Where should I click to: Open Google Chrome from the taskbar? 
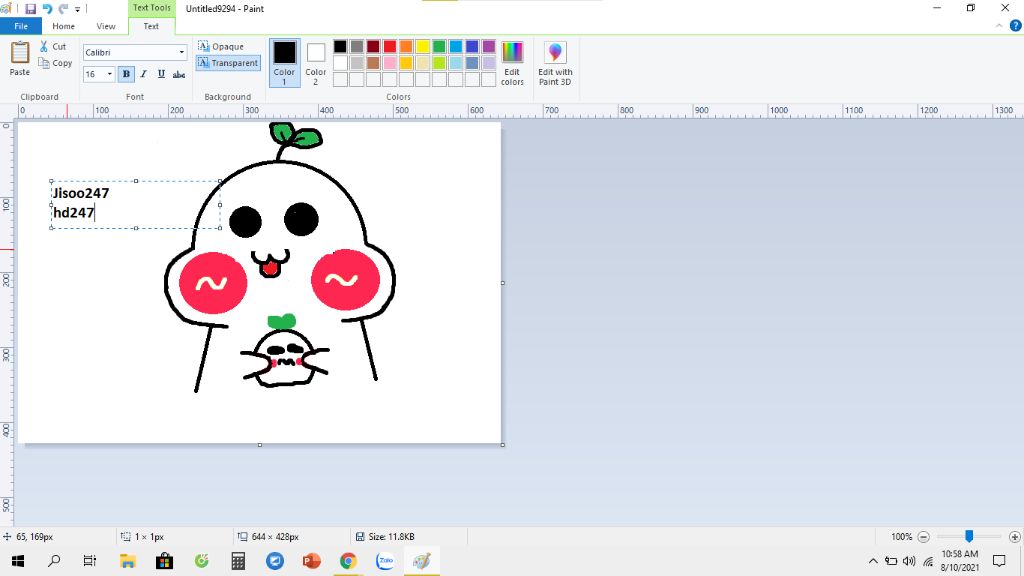point(348,561)
